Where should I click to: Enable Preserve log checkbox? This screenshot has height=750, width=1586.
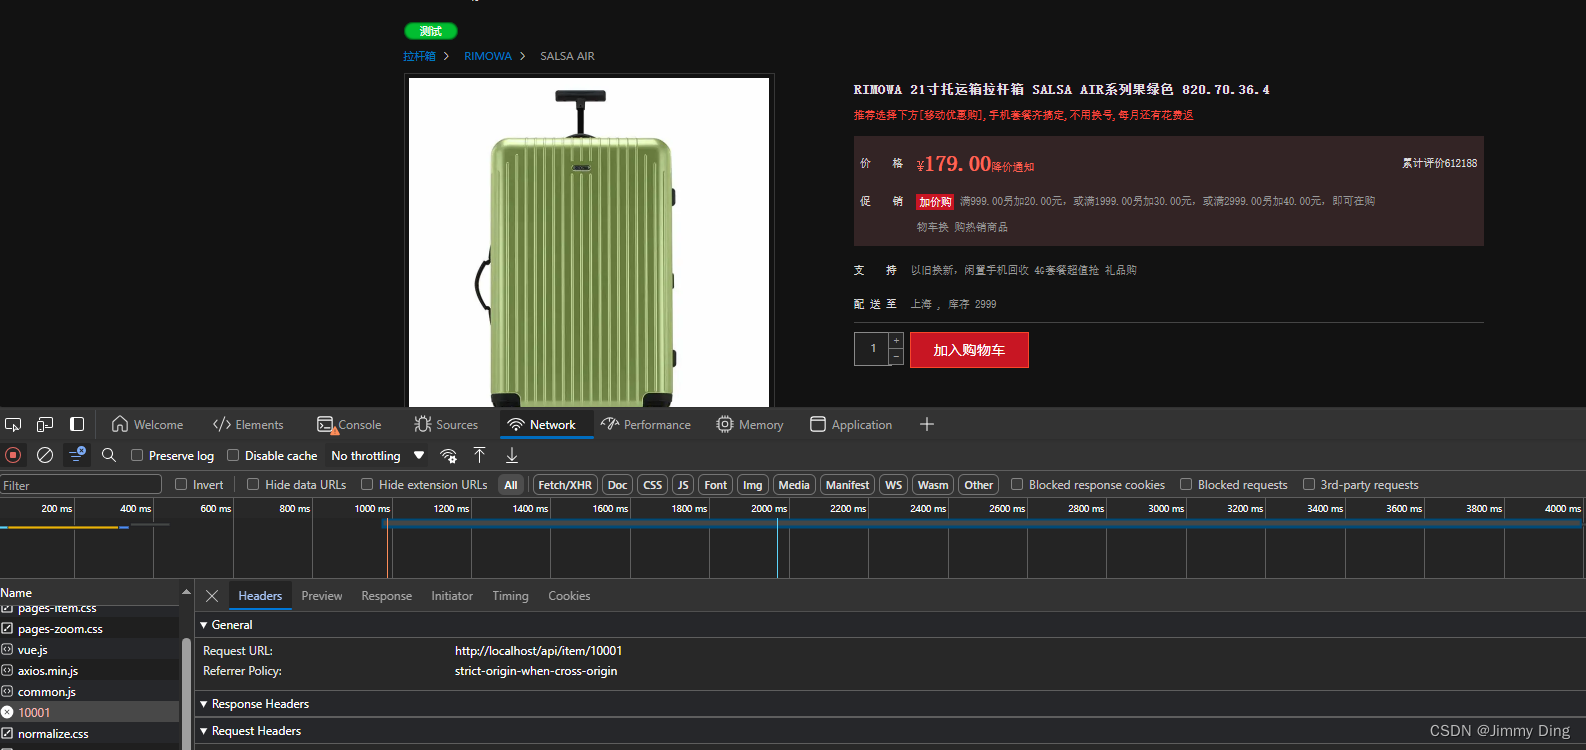(137, 455)
